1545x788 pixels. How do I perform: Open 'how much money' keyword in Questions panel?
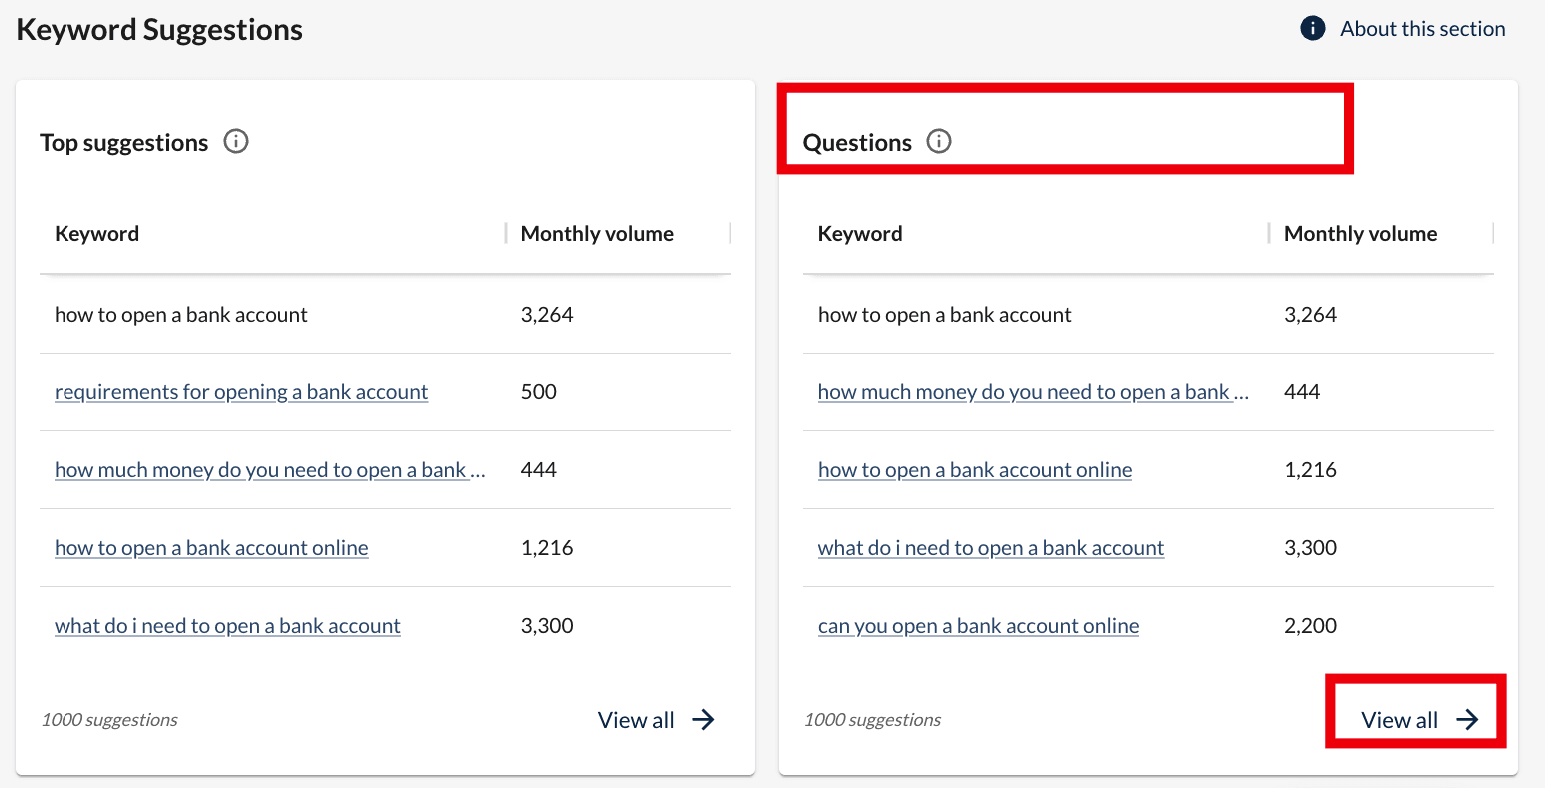1033,392
